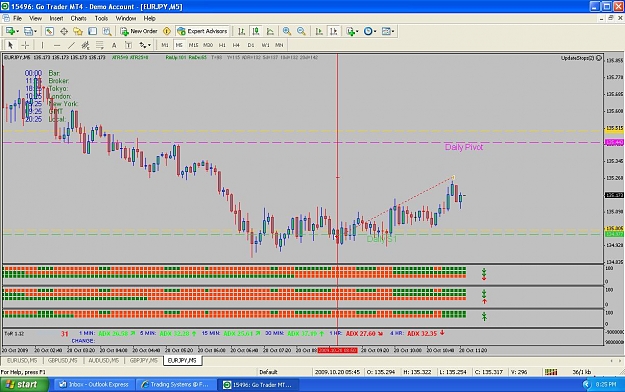The width and height of the screenshot is (625, 392).
Task: Open the MetaEditor yellow diamond icon
Action: tap(167, 31)
